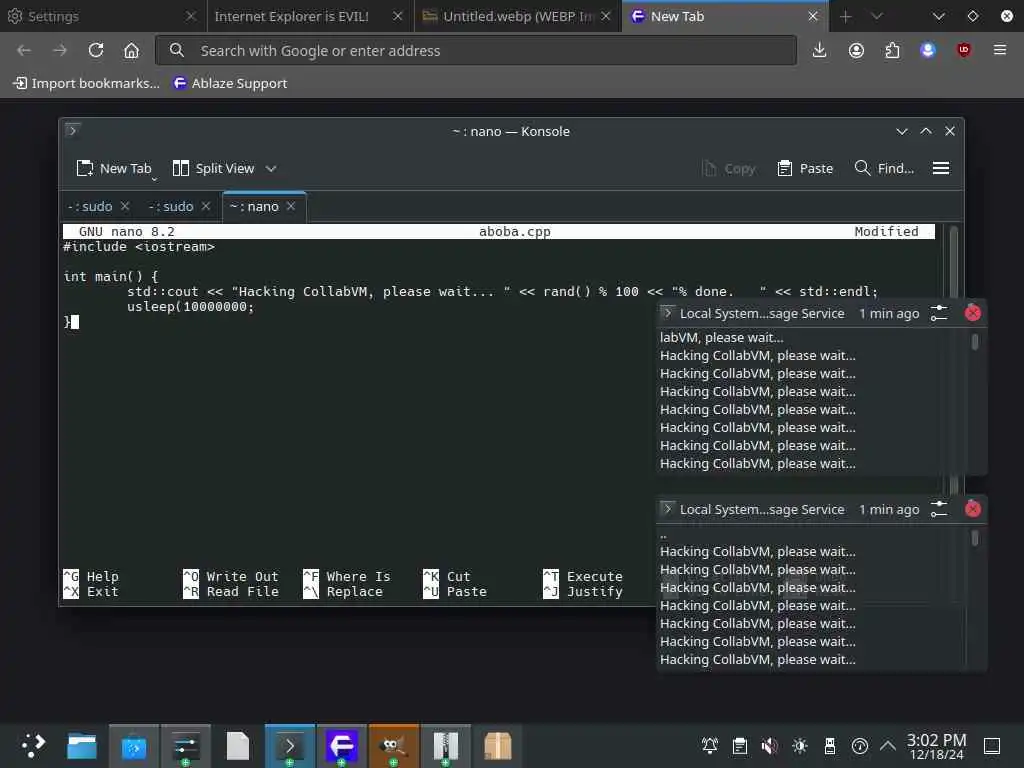Configure upper notification settings sliders icon
This screenshot has height=768, width=1024.
point(939,313)
